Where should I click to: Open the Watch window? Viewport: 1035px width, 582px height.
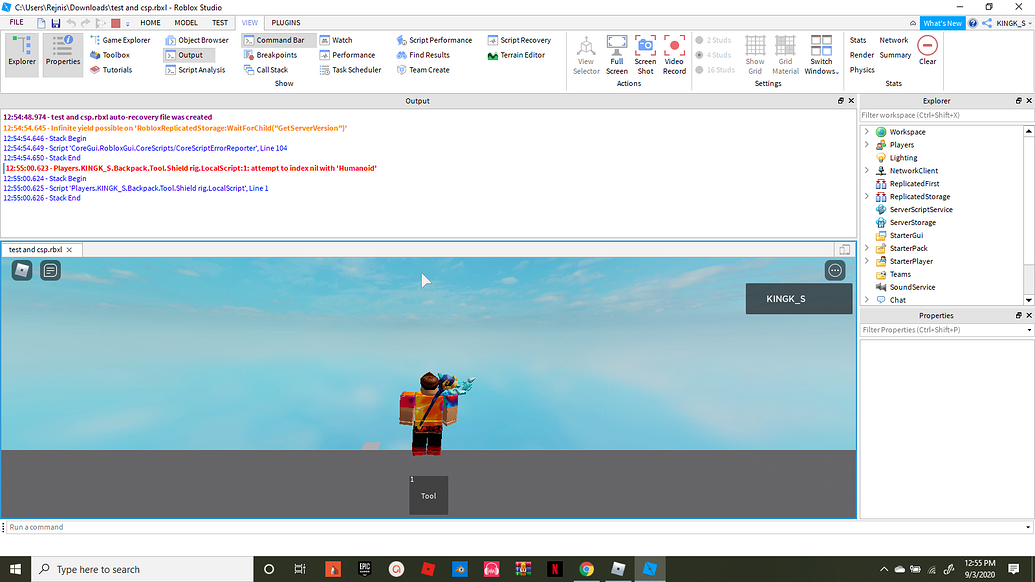coord(336,40)
